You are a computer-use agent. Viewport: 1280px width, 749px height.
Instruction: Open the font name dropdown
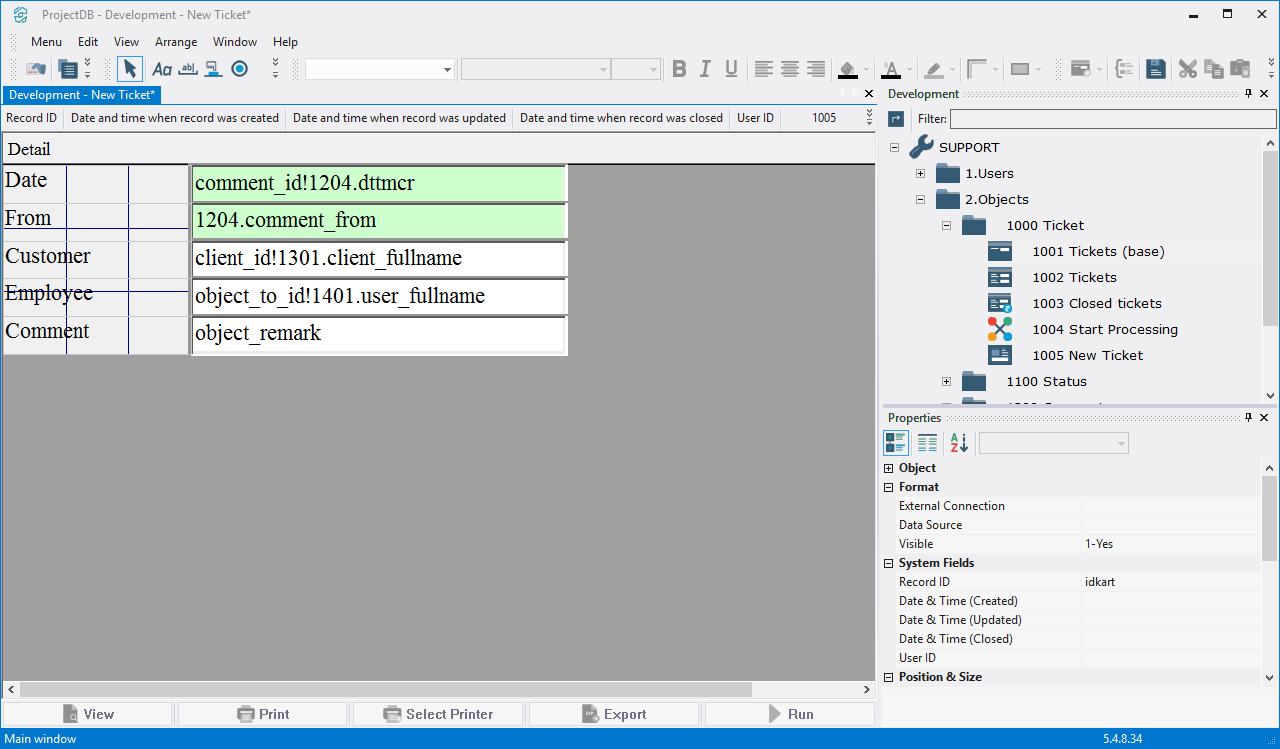coord(447,70)
